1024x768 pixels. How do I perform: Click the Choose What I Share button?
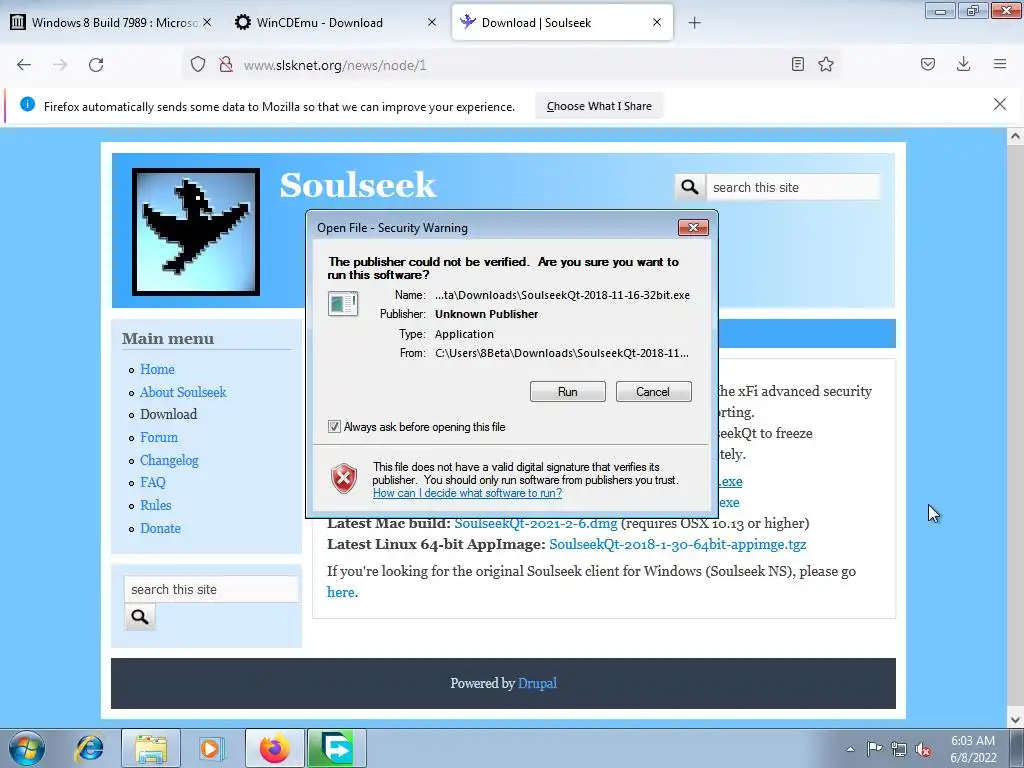(x=599, y=106)
